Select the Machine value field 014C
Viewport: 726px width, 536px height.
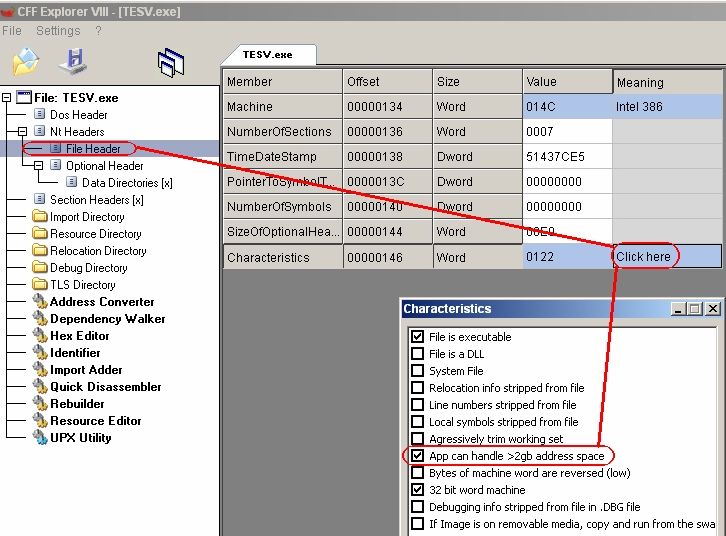[567, 107]
